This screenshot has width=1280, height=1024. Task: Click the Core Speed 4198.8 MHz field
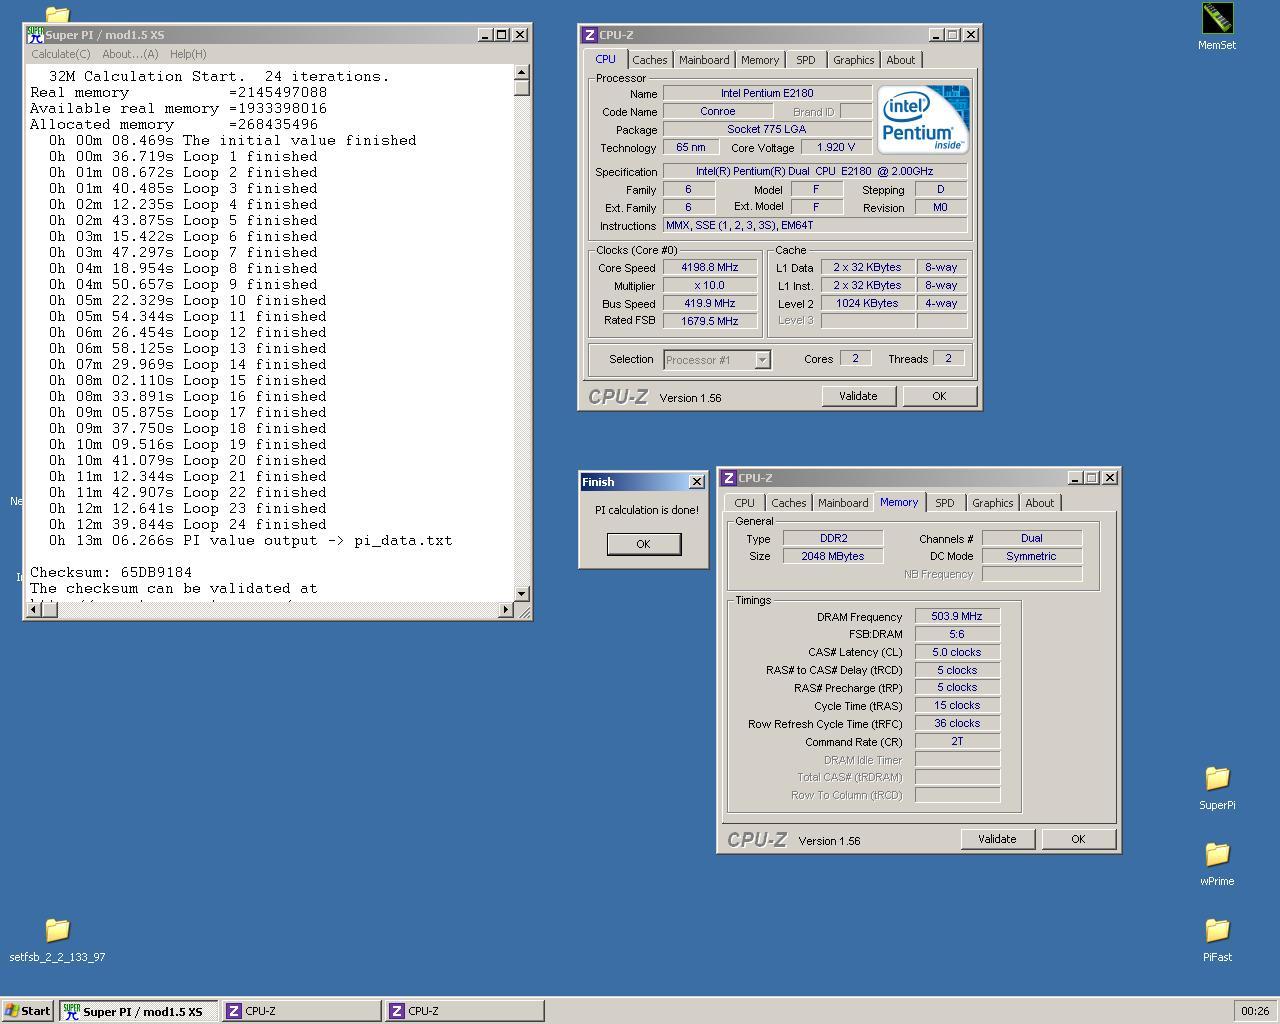click(710, 268)
